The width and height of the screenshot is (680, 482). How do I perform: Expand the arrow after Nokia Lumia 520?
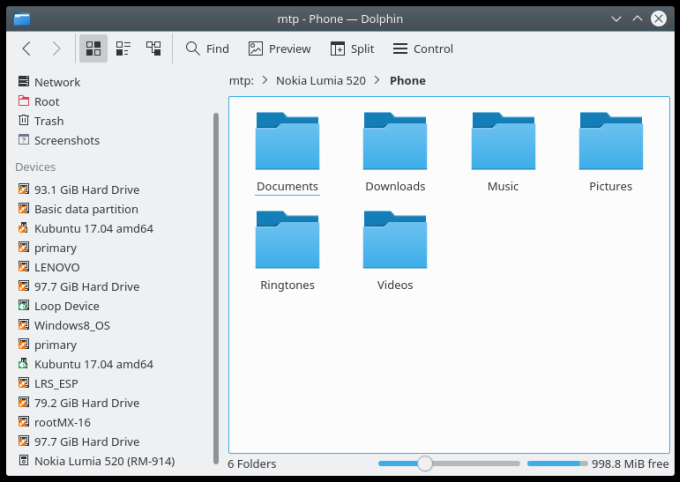[377, 80]
